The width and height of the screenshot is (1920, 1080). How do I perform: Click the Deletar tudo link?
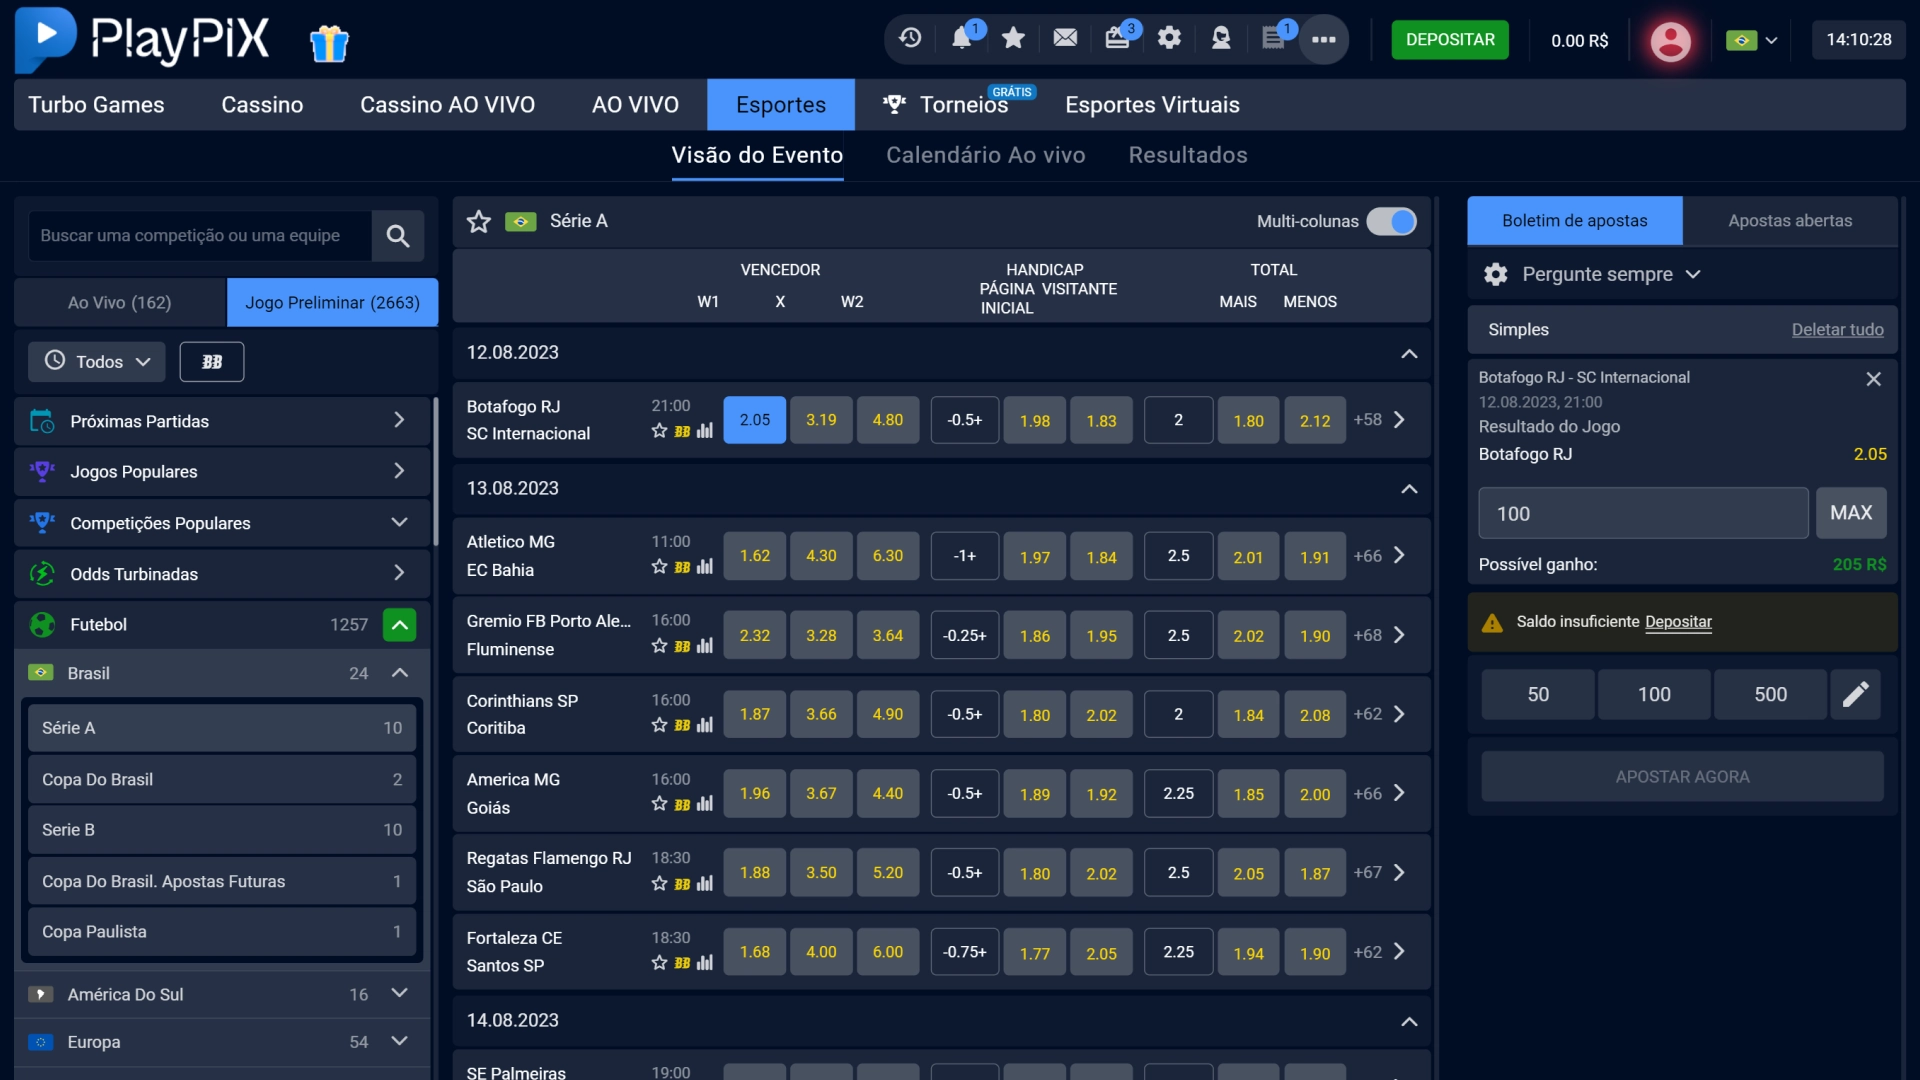click(x=1837, y=330)
